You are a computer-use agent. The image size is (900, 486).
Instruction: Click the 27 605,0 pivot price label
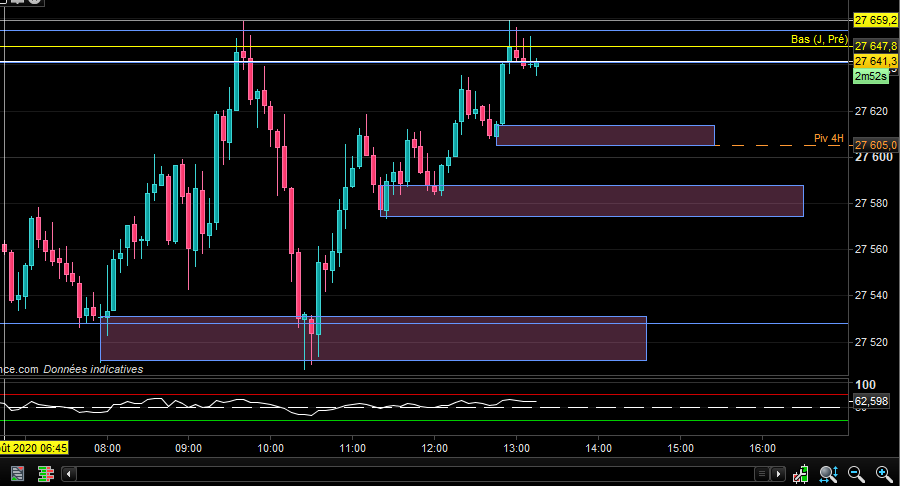click(875, 145)
